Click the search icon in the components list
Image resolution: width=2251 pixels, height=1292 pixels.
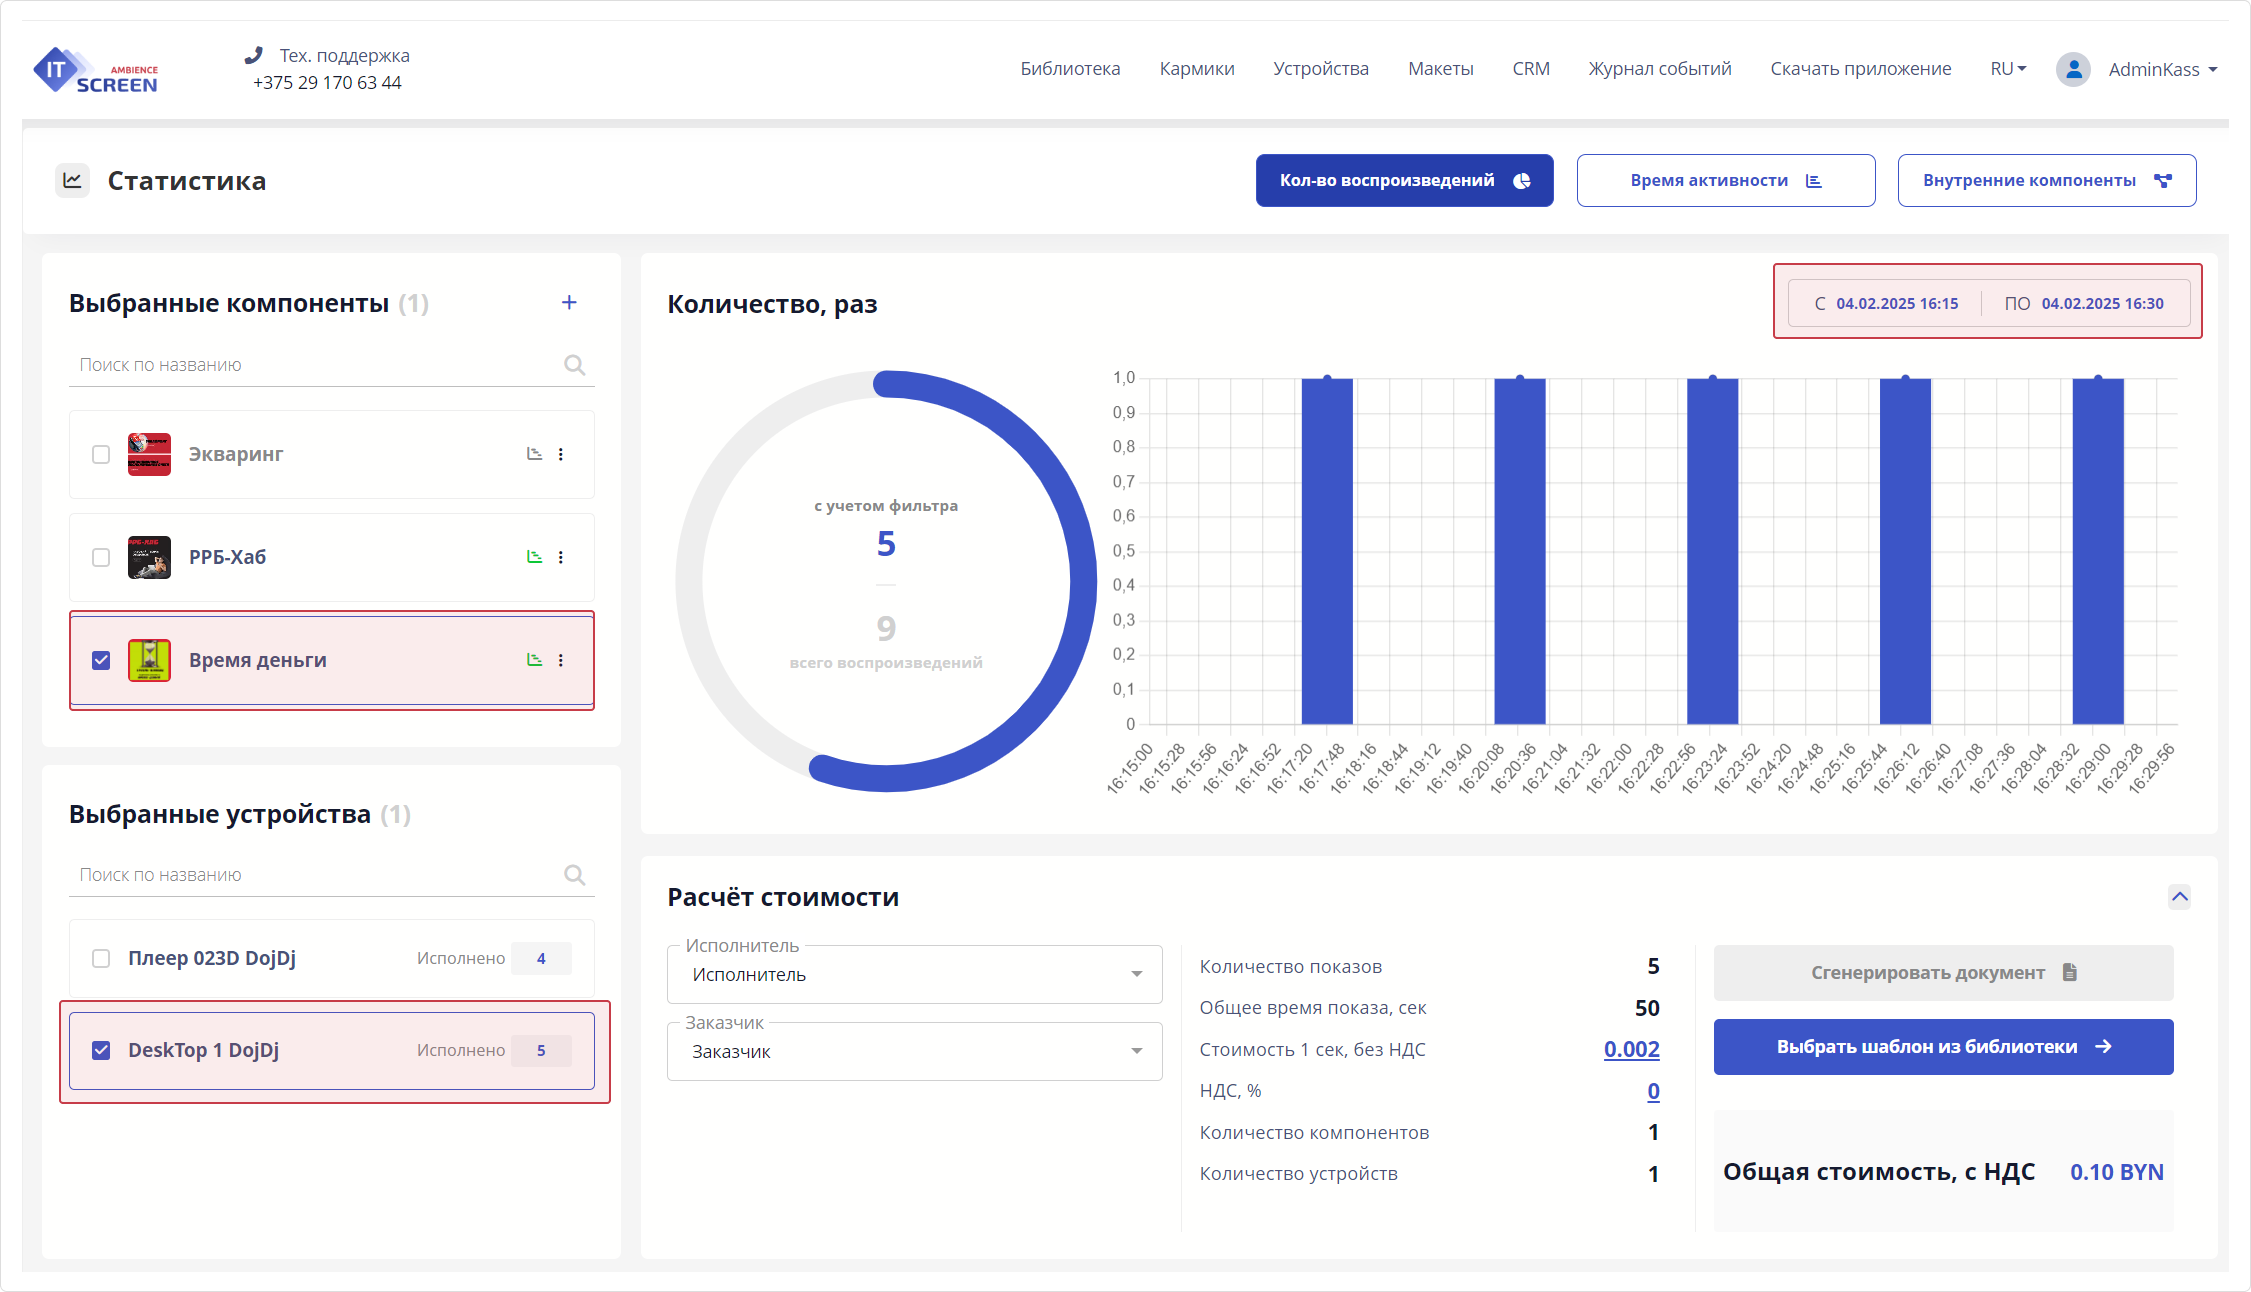574,365
